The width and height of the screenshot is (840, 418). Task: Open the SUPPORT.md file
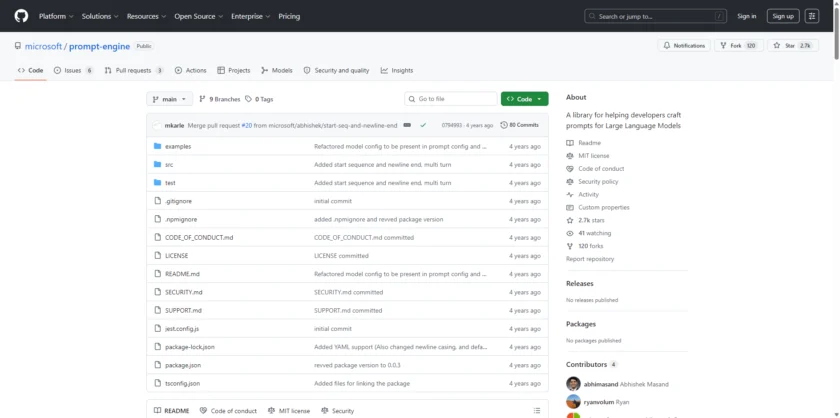point(183,310)
